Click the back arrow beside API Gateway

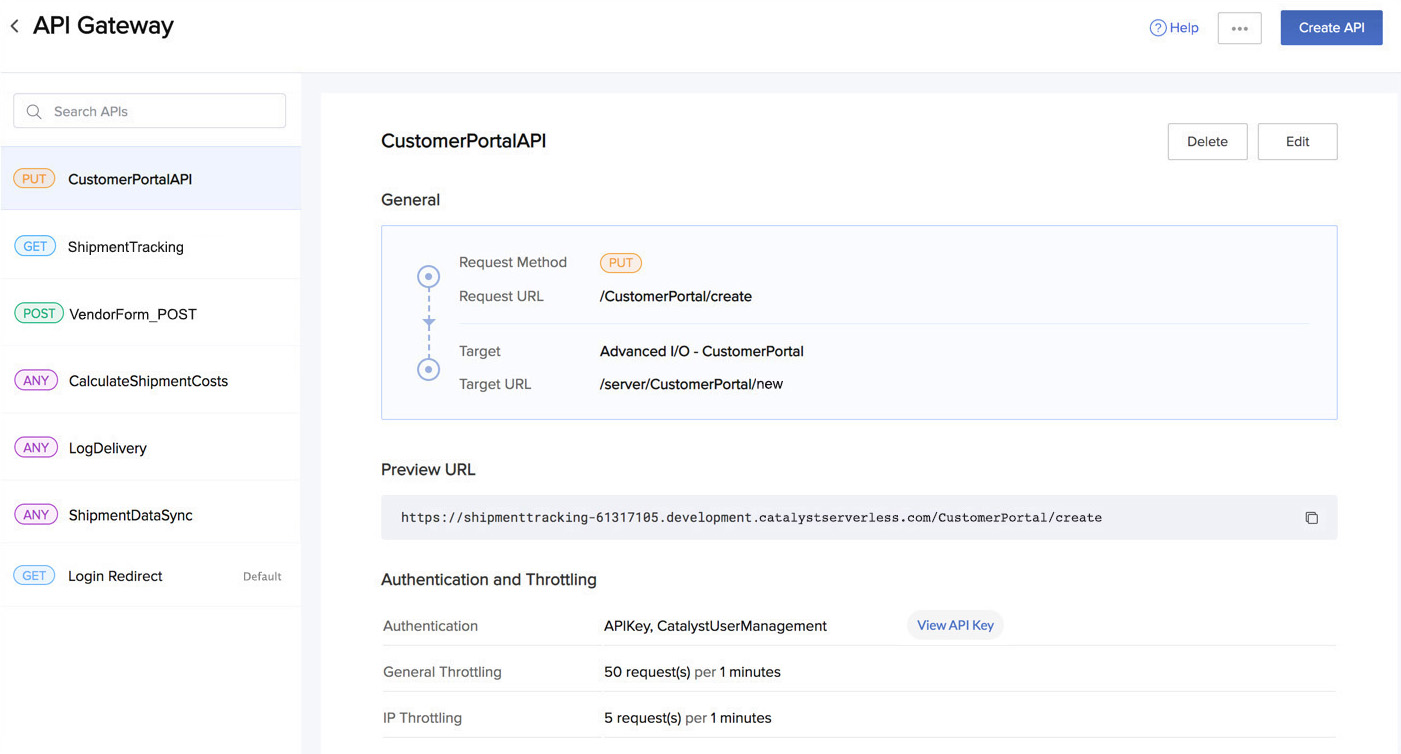pos(15,27)
